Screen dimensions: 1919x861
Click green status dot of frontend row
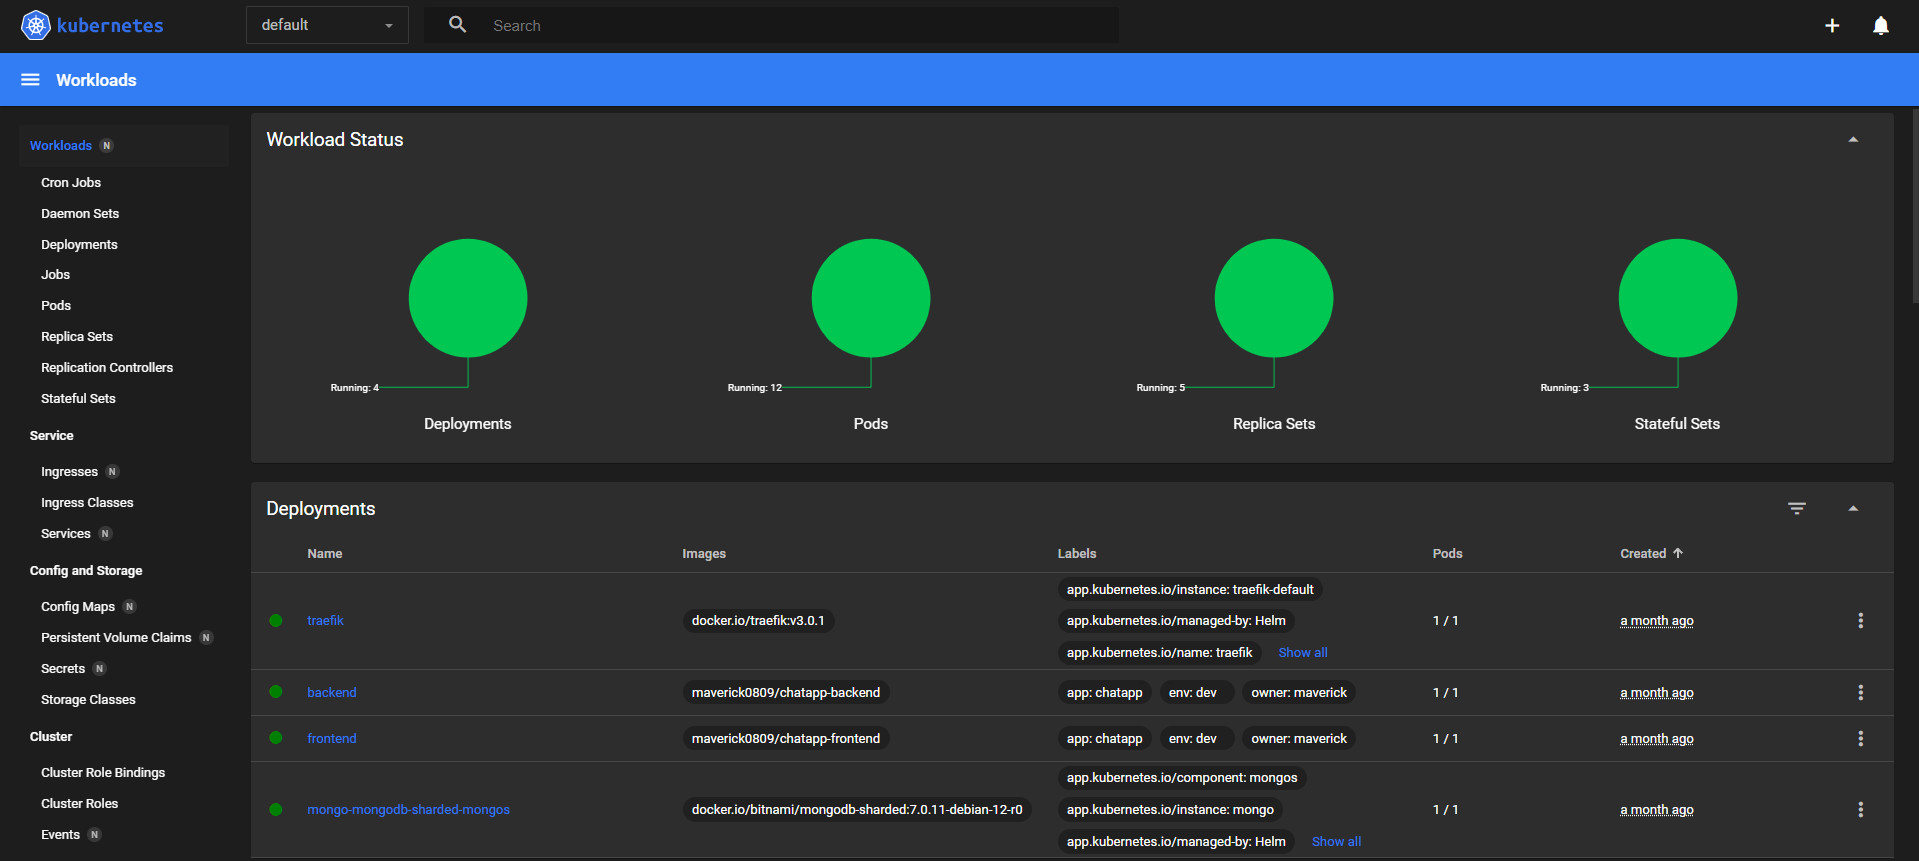(x=276, y=738)
